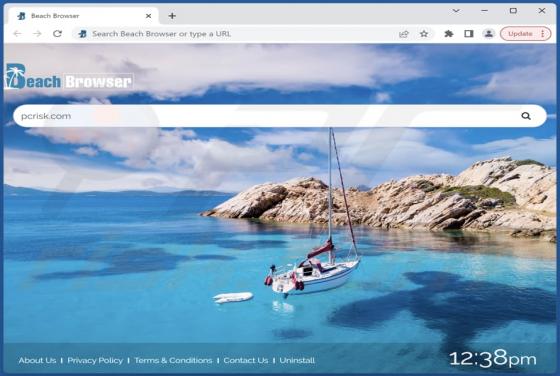This screenshot has height=376, width=560.
Task: Click the Beach Browser logo
Action: [x=69, y=77]
